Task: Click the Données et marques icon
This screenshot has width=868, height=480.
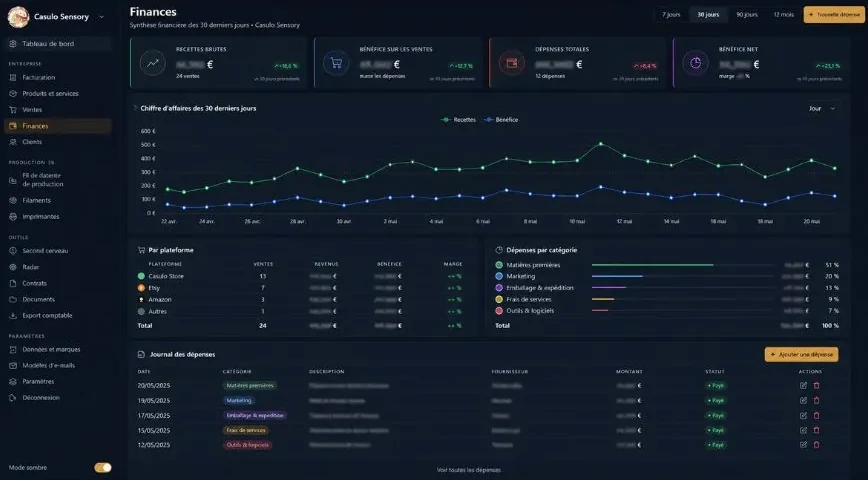Action: point(13,349)
